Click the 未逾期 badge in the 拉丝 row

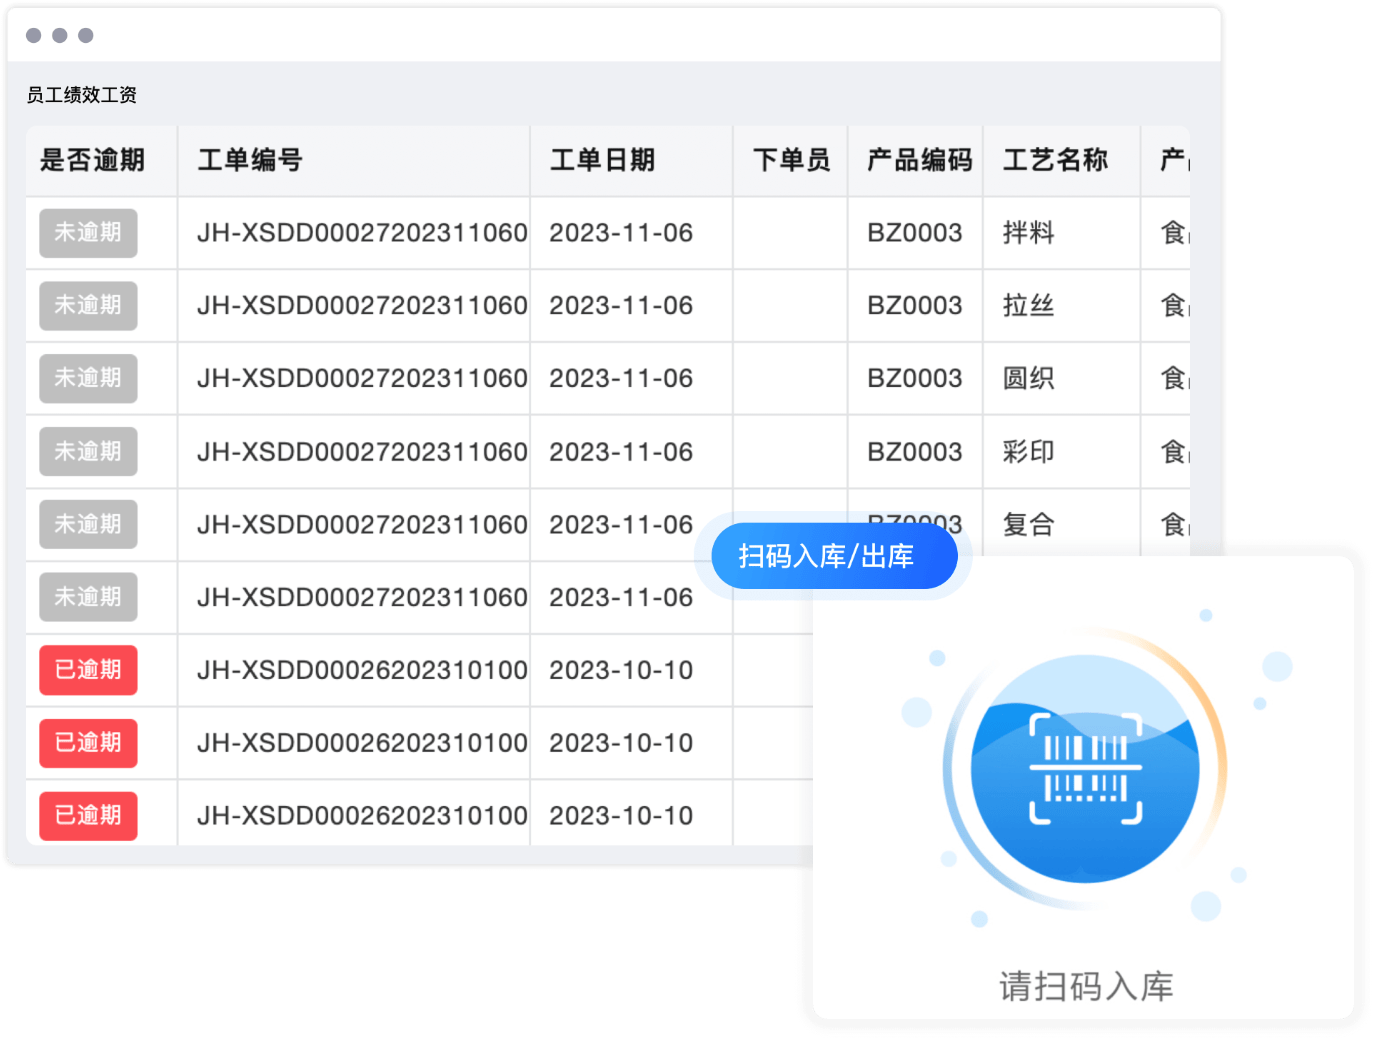coord(88,306)
